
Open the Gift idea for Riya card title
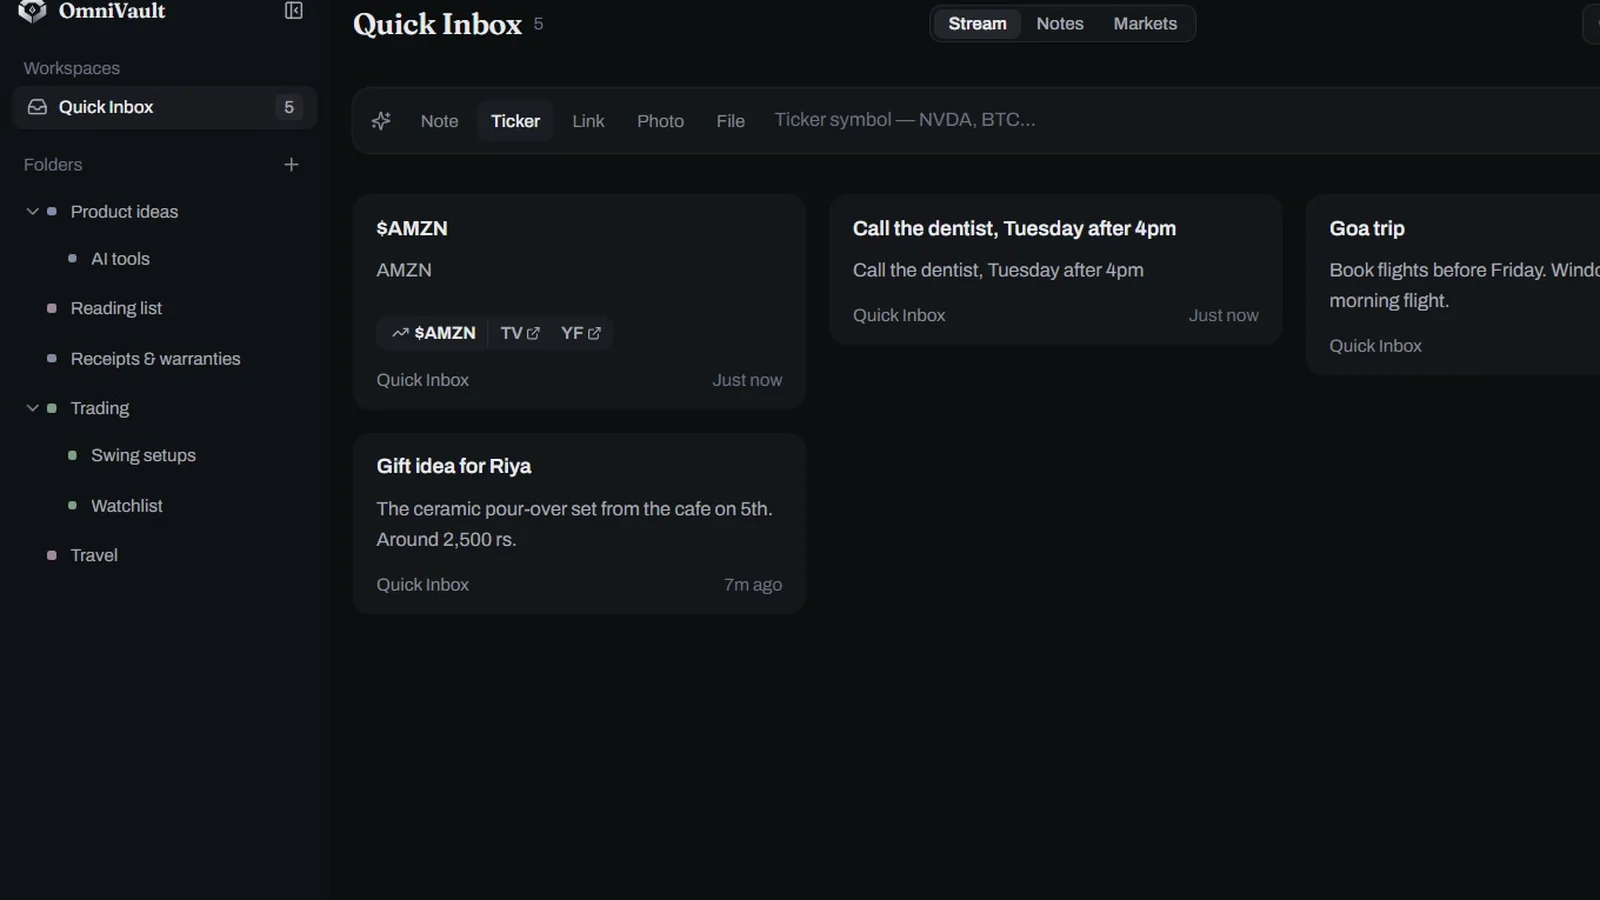tap(453, 466)
